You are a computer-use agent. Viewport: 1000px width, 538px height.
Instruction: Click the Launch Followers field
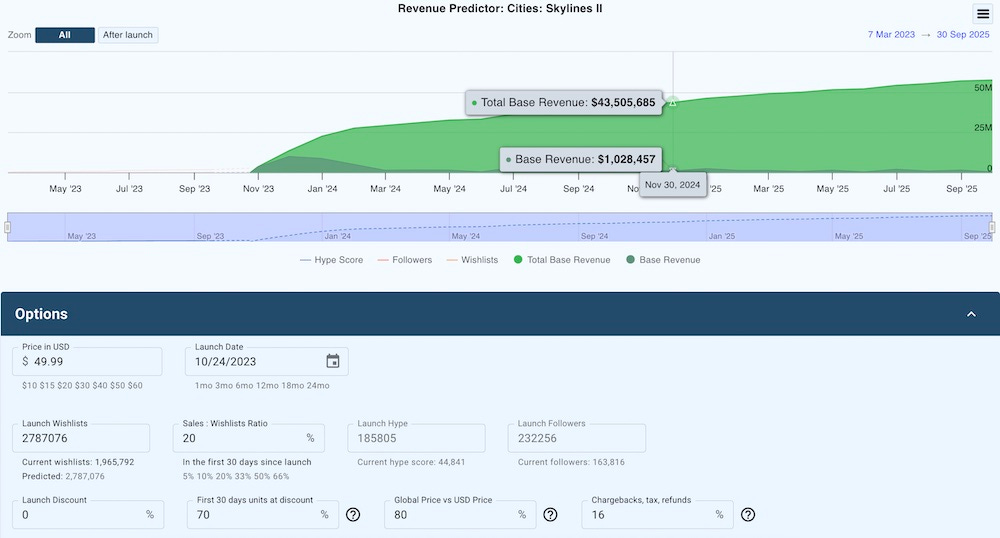[577, 438]
